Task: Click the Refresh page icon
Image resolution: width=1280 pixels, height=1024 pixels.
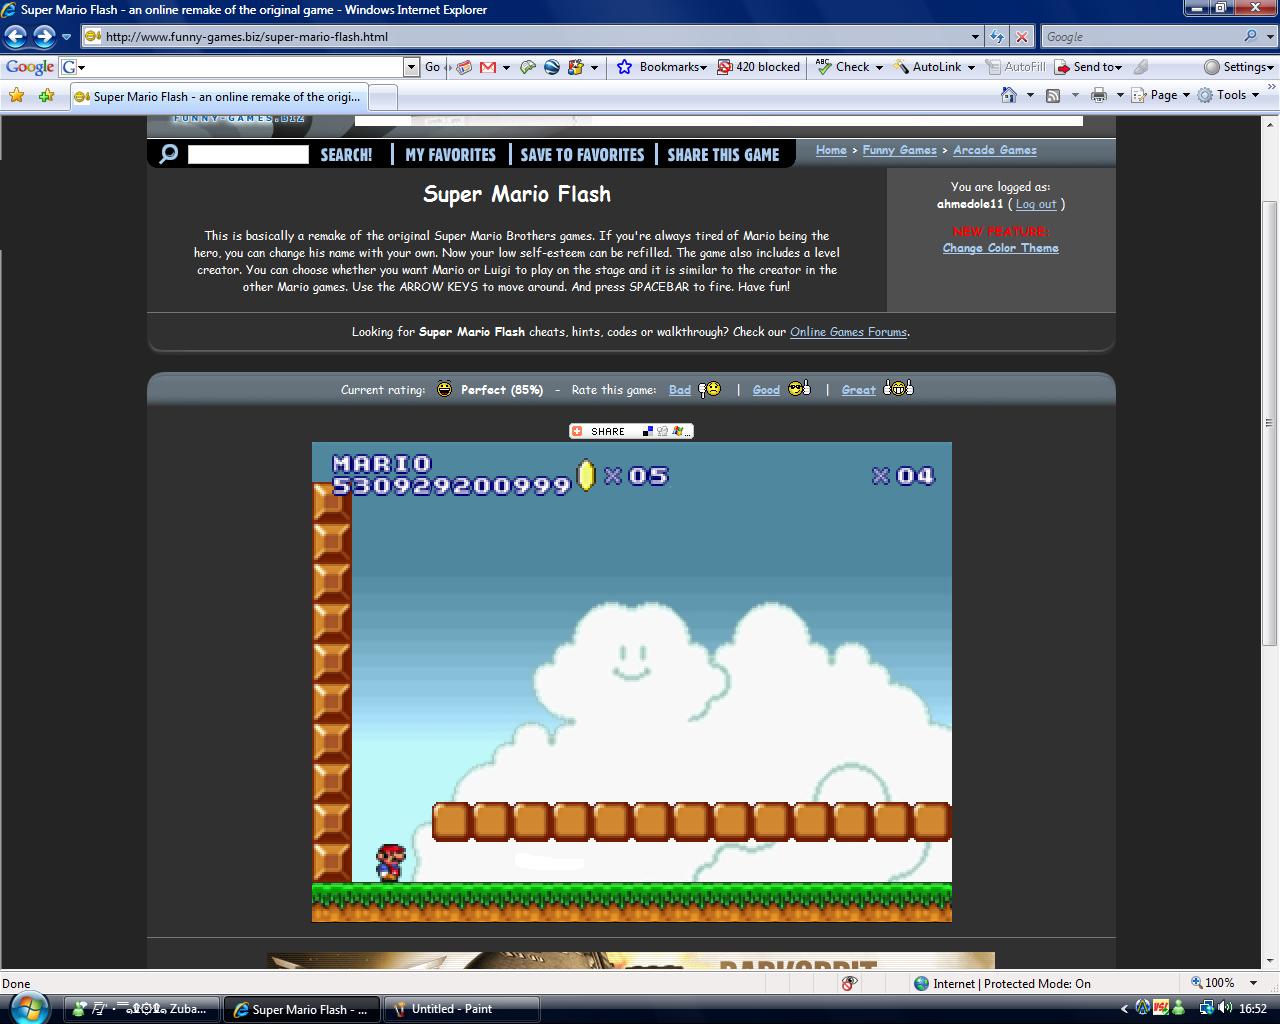Action: click(x=997, y=37)
